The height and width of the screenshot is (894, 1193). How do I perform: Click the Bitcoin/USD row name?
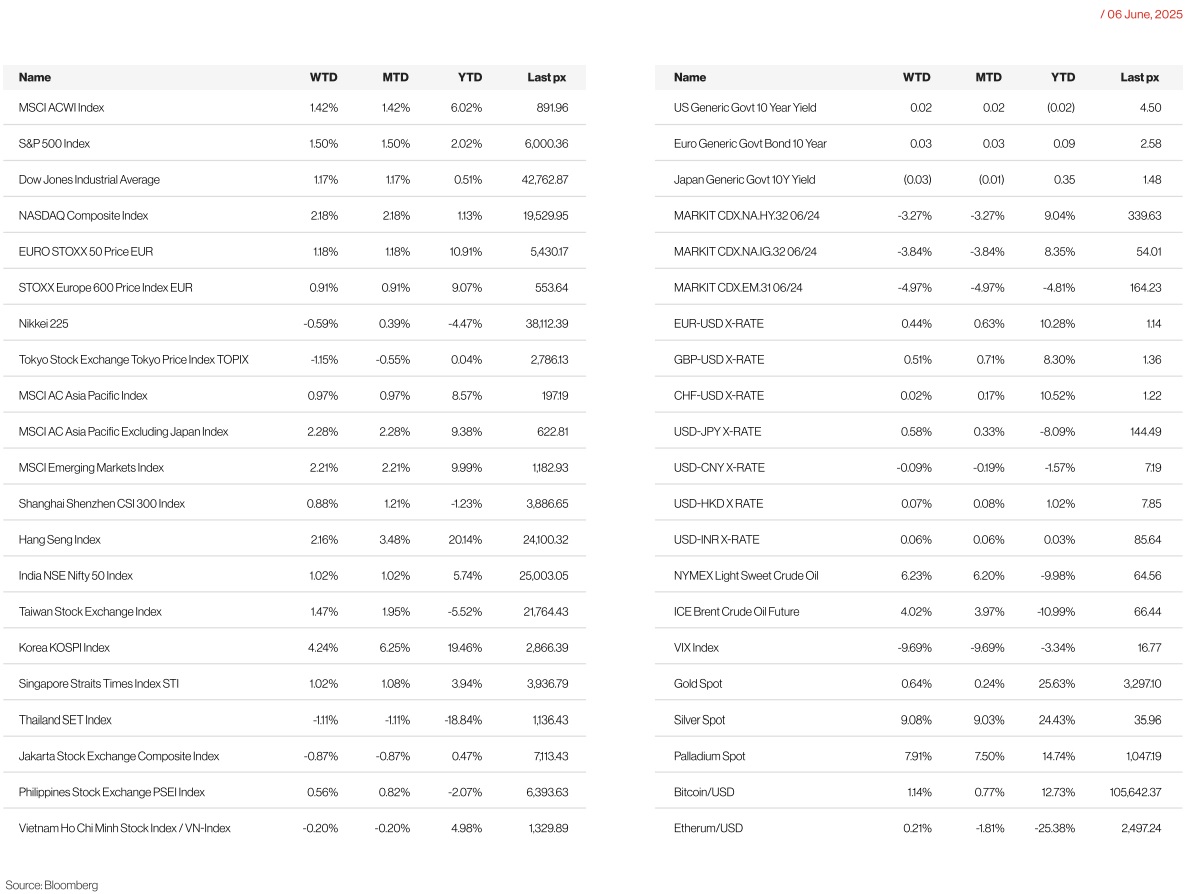[x=704, y=792]
